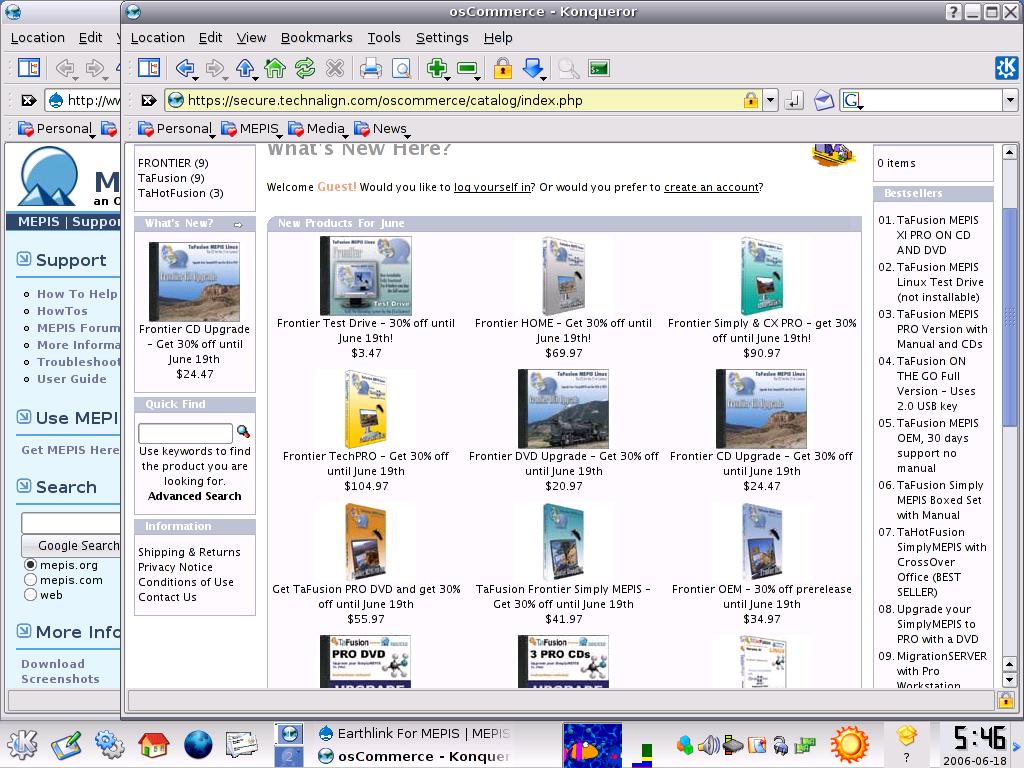The width and height of the screenshot is (1024, 768).
Task: Open the search engine combo dropdown arrow
Action: [1010, 100]
